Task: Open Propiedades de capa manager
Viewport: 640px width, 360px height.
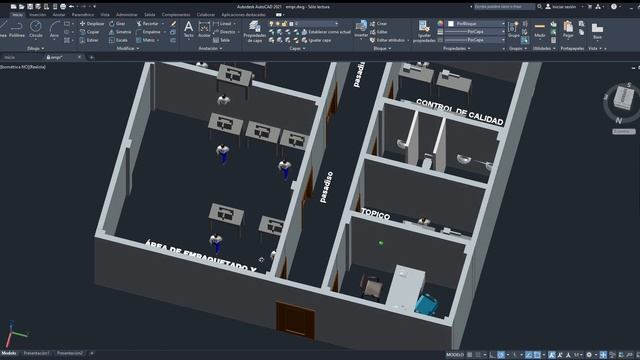Action: coord(254,31)
